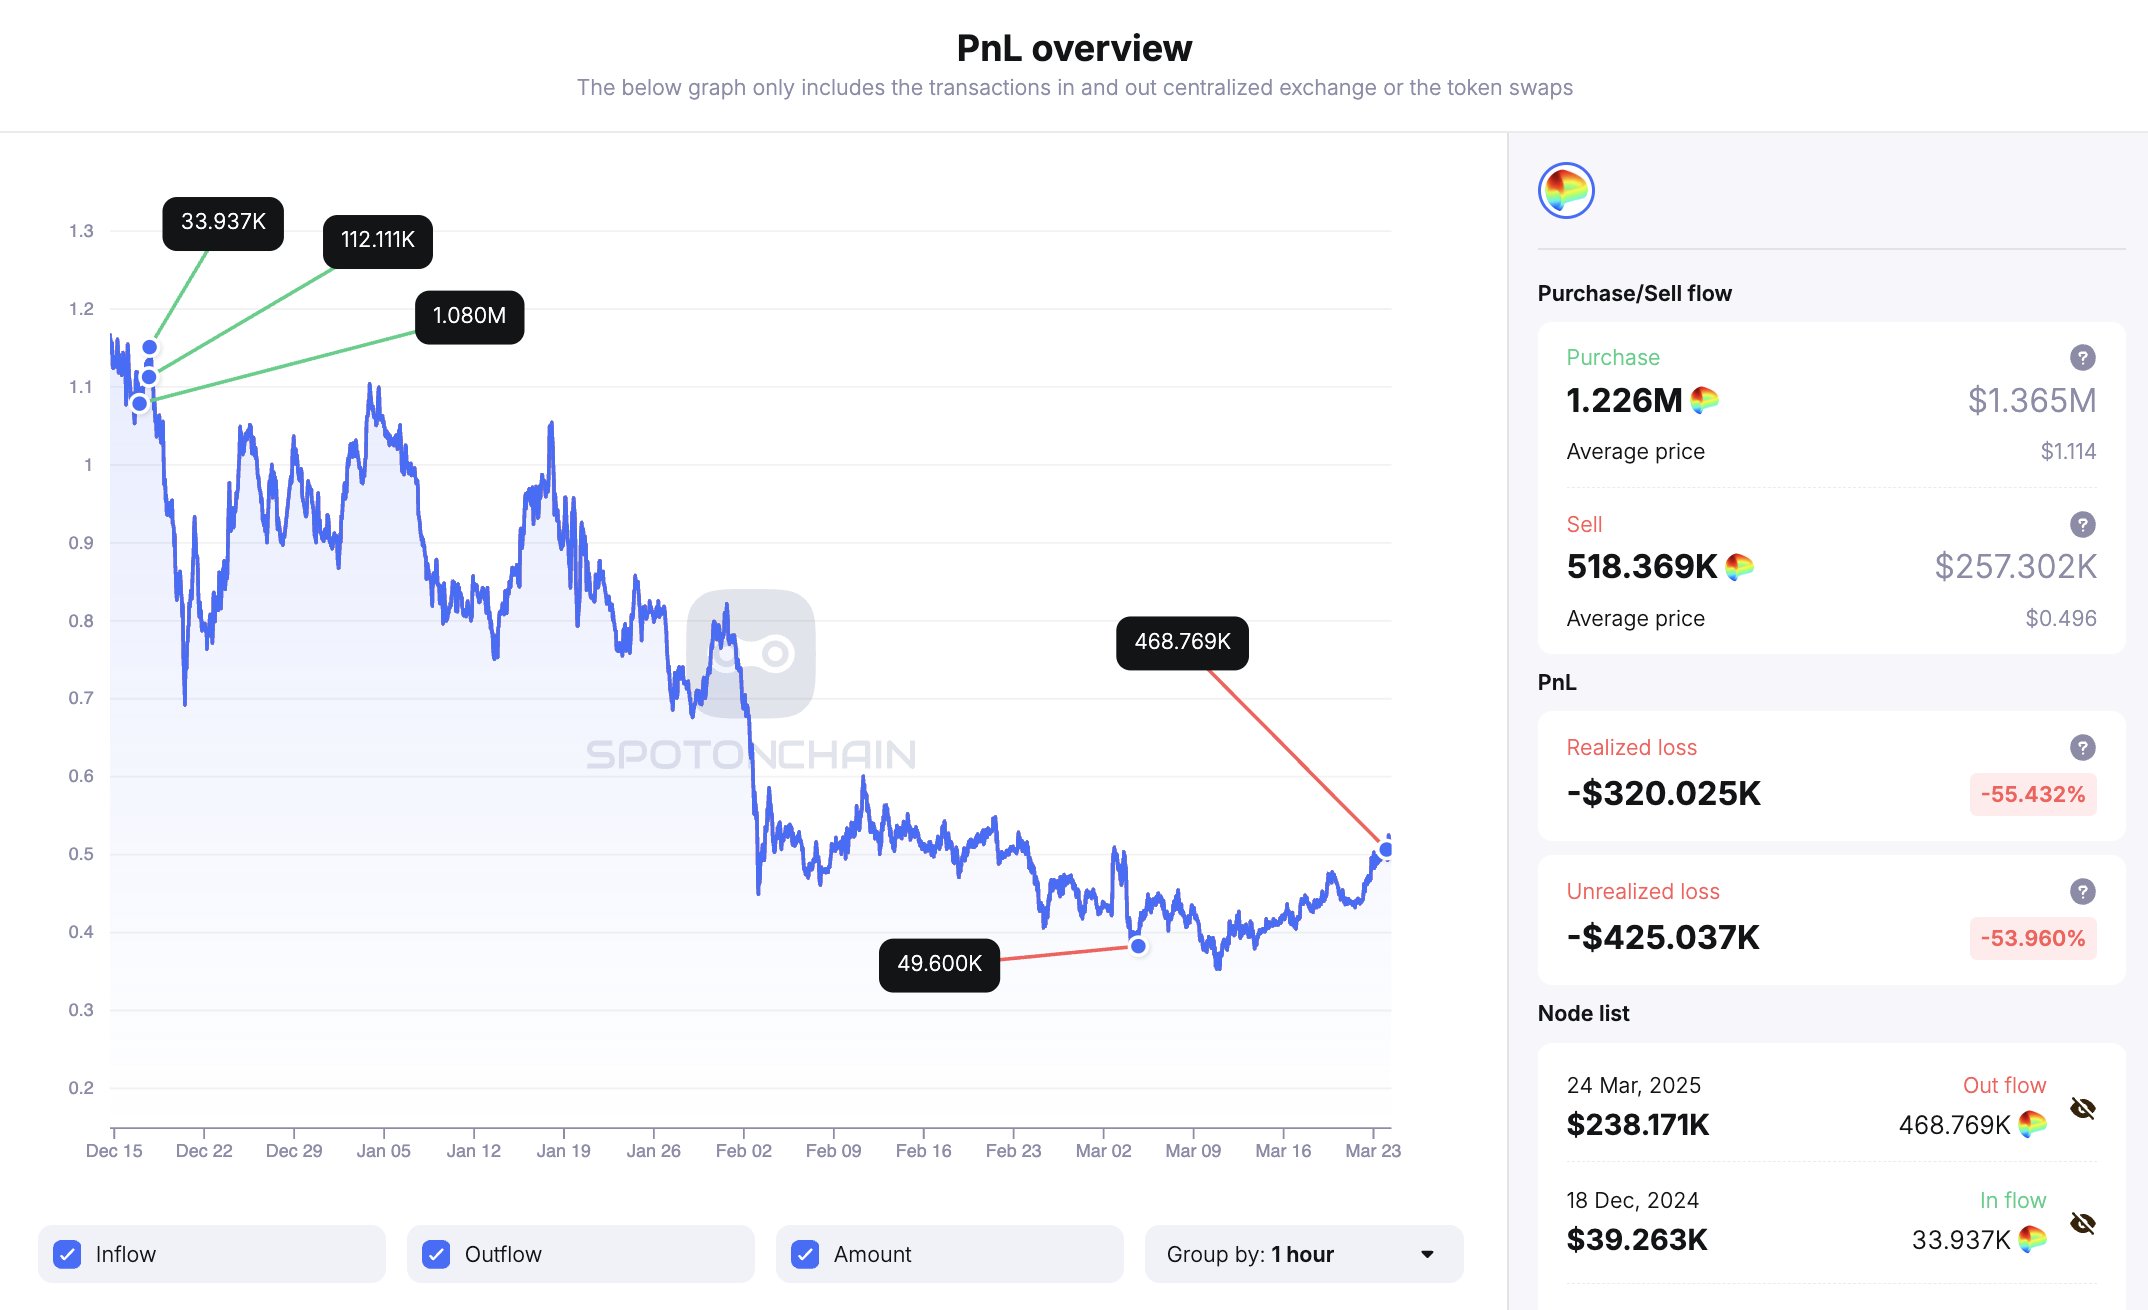The width and height of the screenshot is (2148, 1310).
Task: Click the -55.432% realized loss badge
Action: pos(2033,794)
